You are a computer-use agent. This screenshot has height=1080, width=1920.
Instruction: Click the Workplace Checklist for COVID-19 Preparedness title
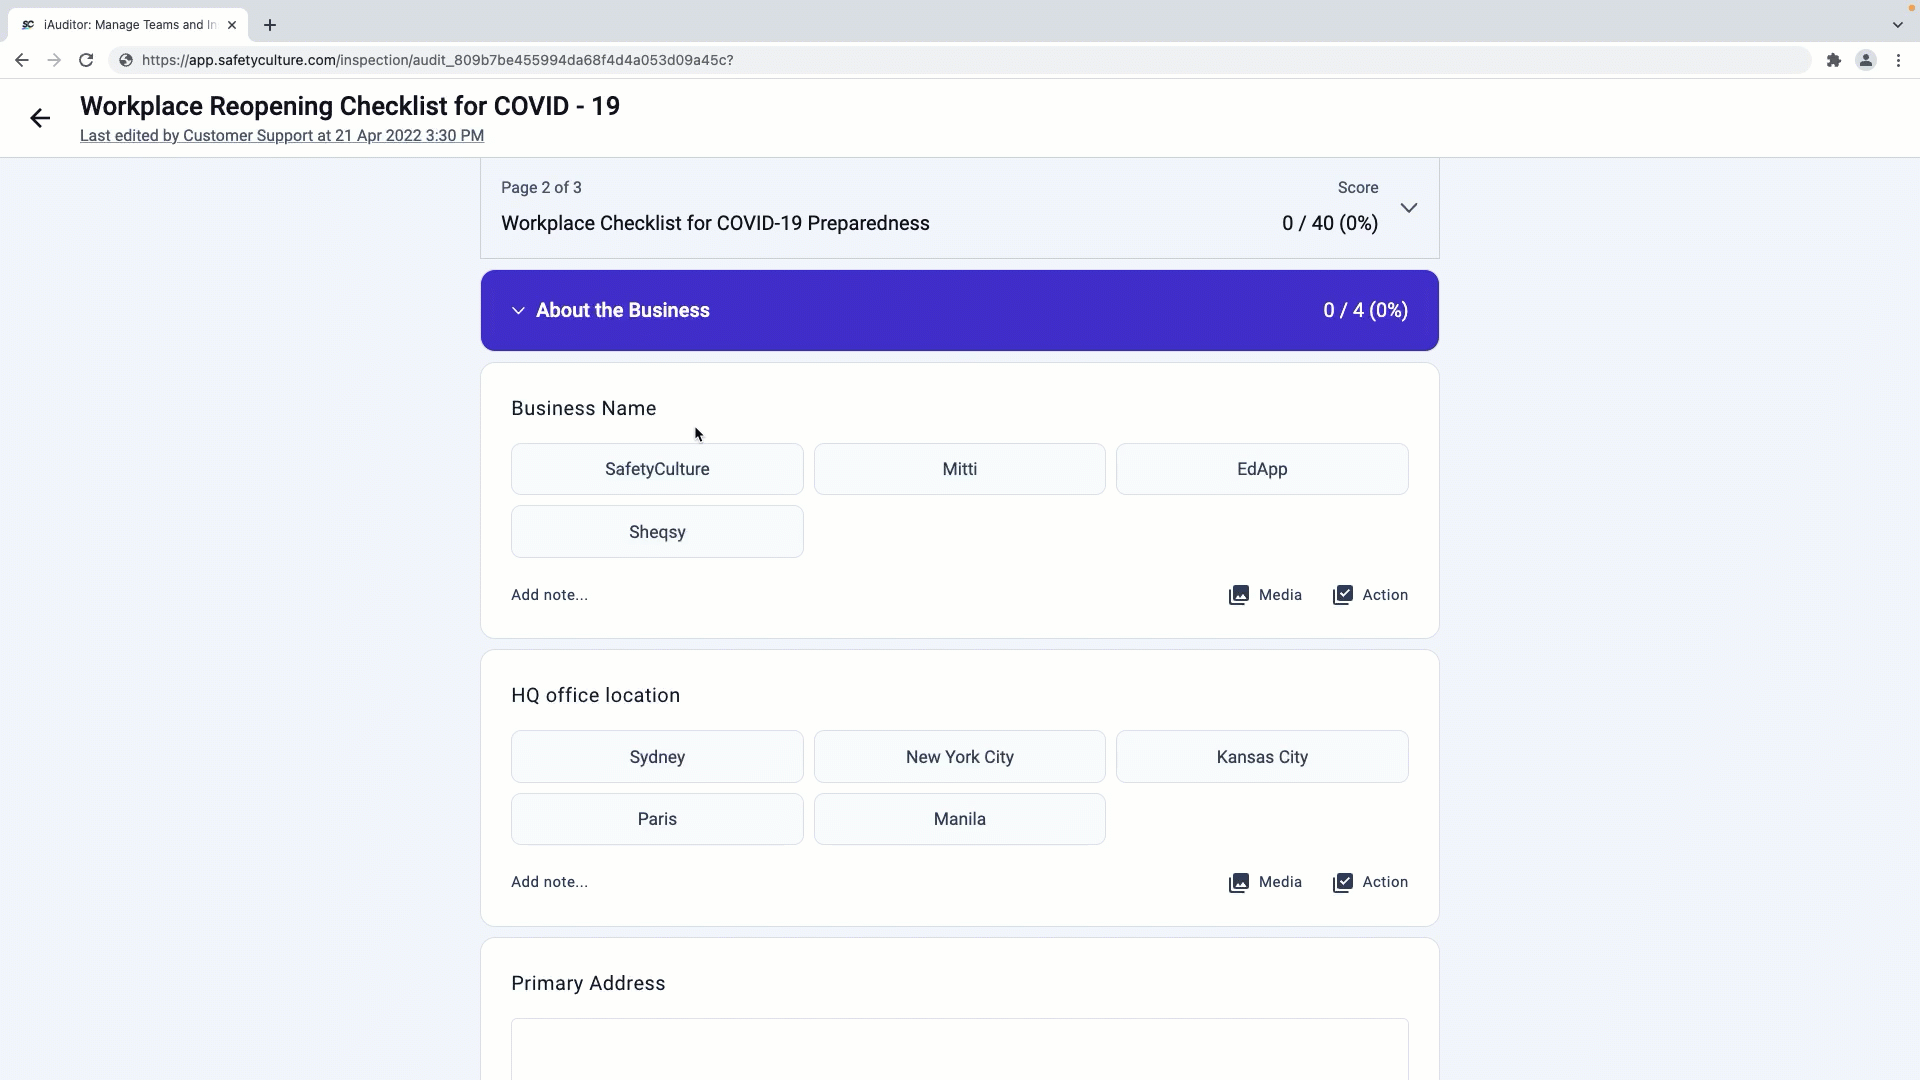(x=715, y=223)
